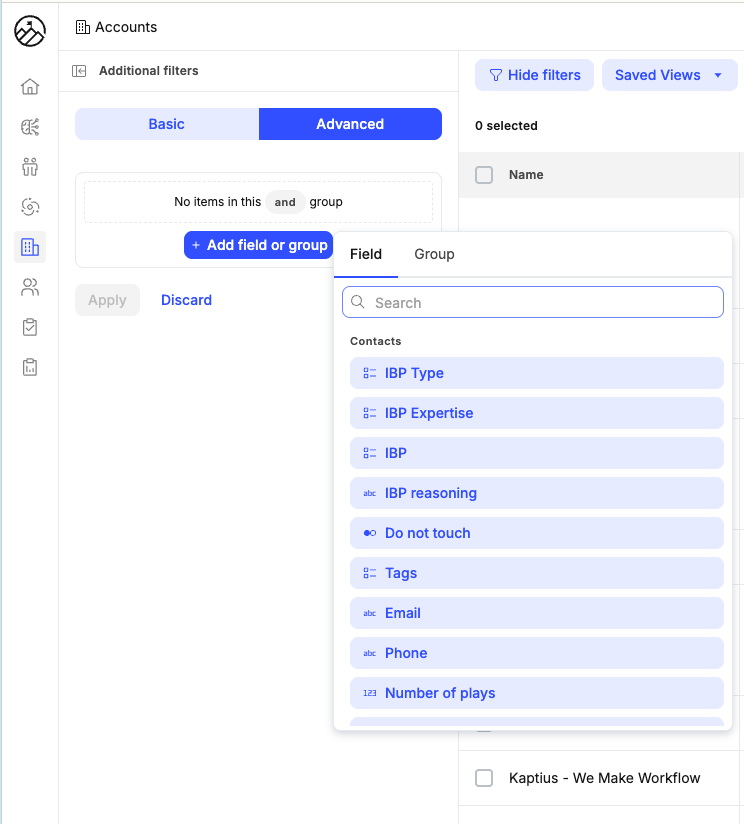
Task: Click the clipboard checkmark tasks icon
Action: click(30, 328)
